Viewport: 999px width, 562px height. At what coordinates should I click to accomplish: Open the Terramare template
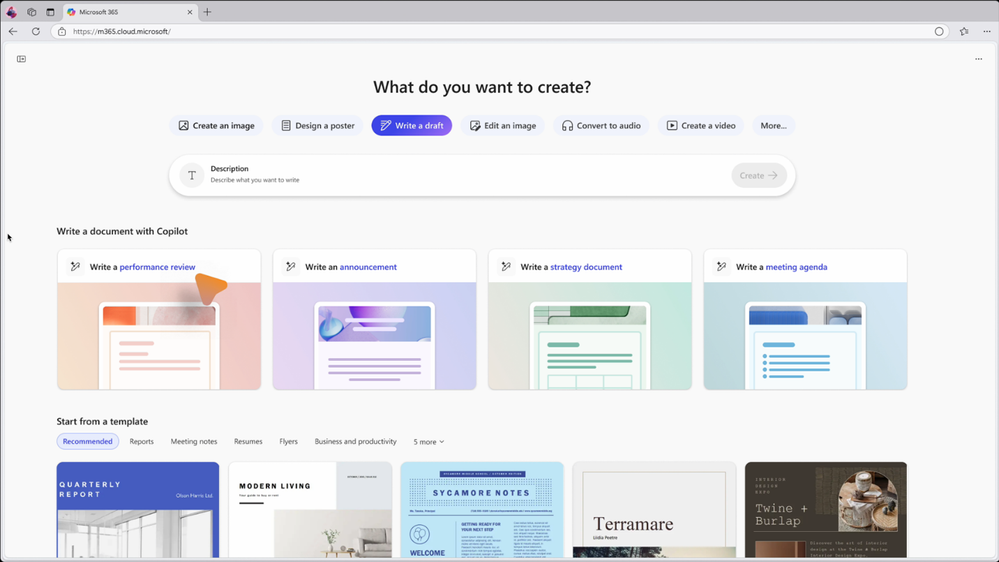[x=654, y=510]
